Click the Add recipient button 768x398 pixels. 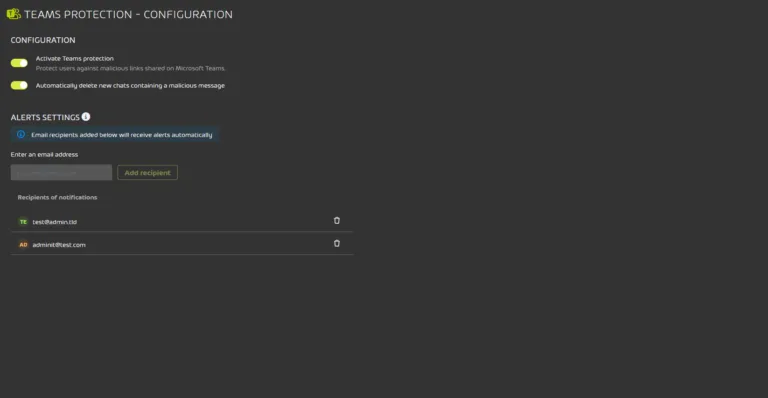[147, 172]
